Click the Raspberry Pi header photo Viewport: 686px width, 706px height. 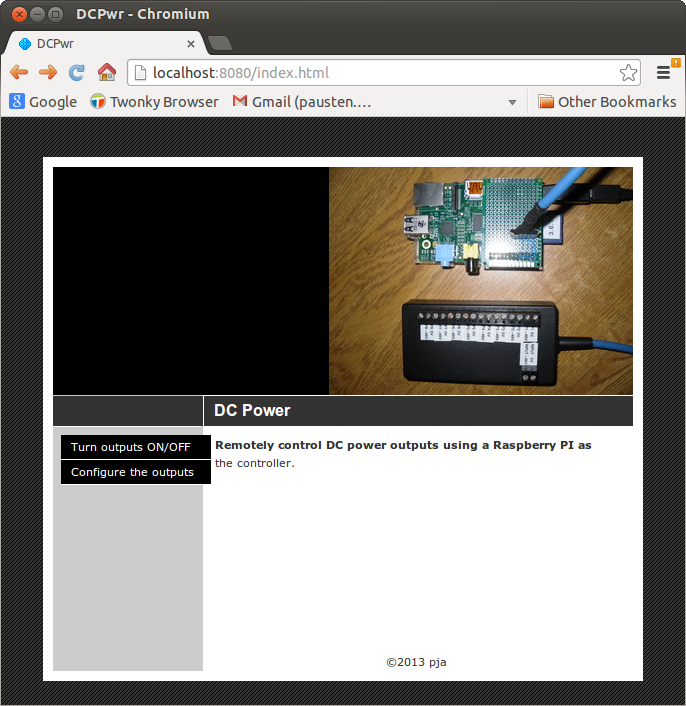pos(480,280)
